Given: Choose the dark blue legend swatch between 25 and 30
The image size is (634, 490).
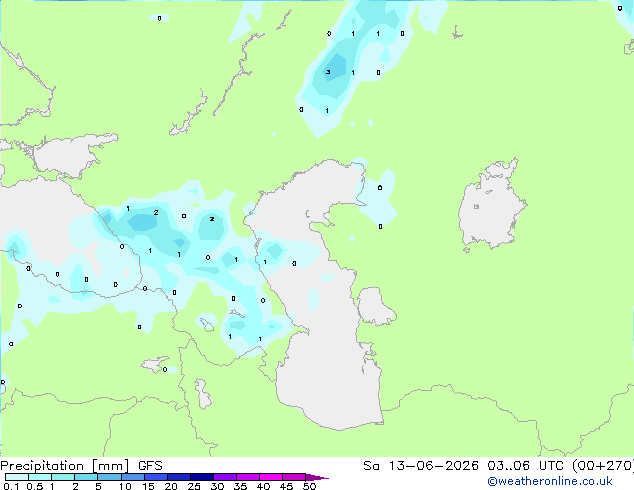Looking at the screenshot, I should pyautogui.click(x=201, y=477).
